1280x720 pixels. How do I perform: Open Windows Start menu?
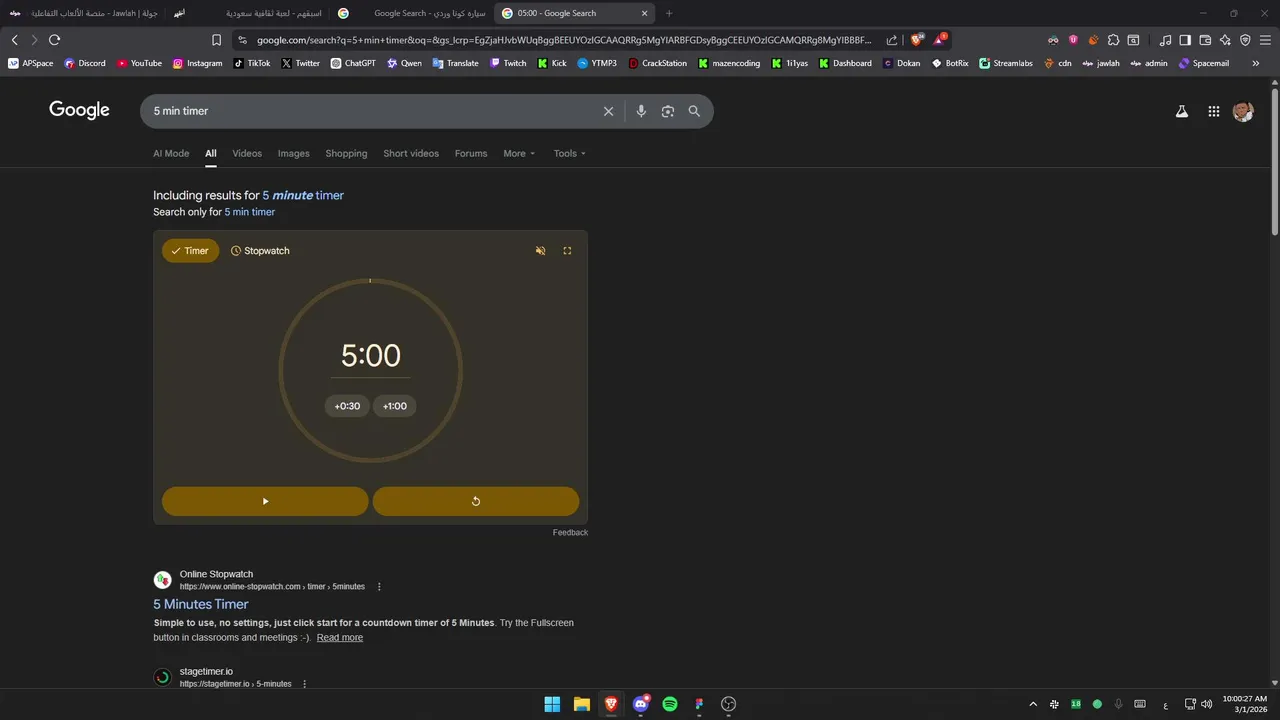pos(552,704)
